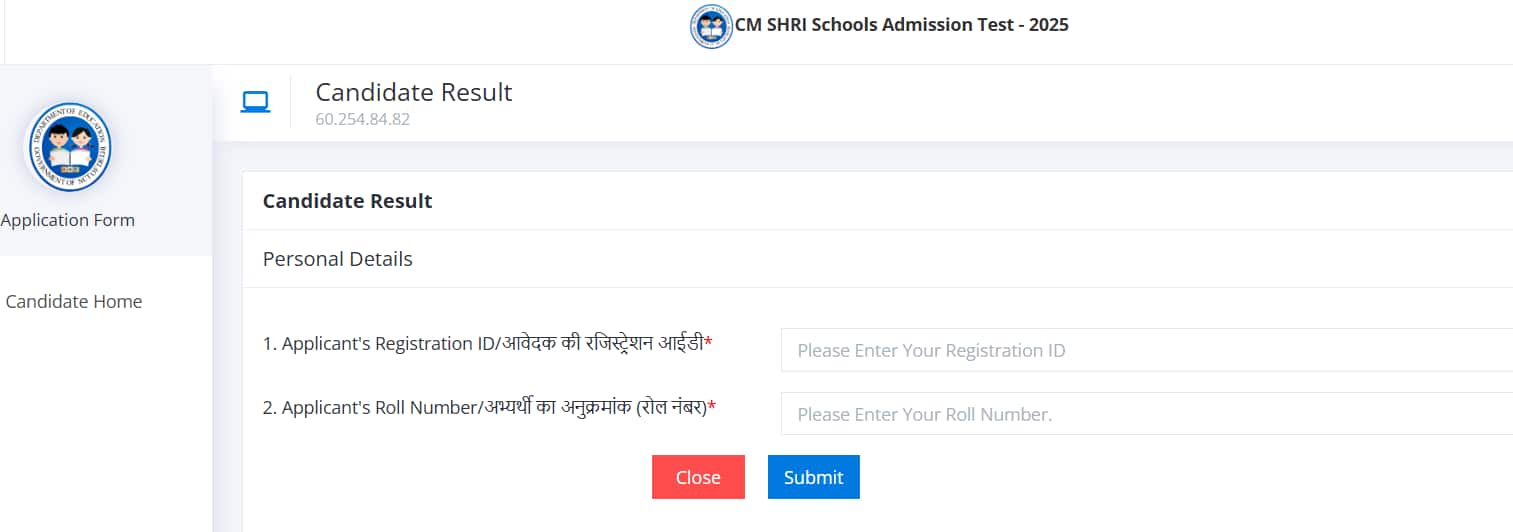Click the laptop icon beside Candidate Result
Screen dimensions: 1513x532
click(255, 102)
